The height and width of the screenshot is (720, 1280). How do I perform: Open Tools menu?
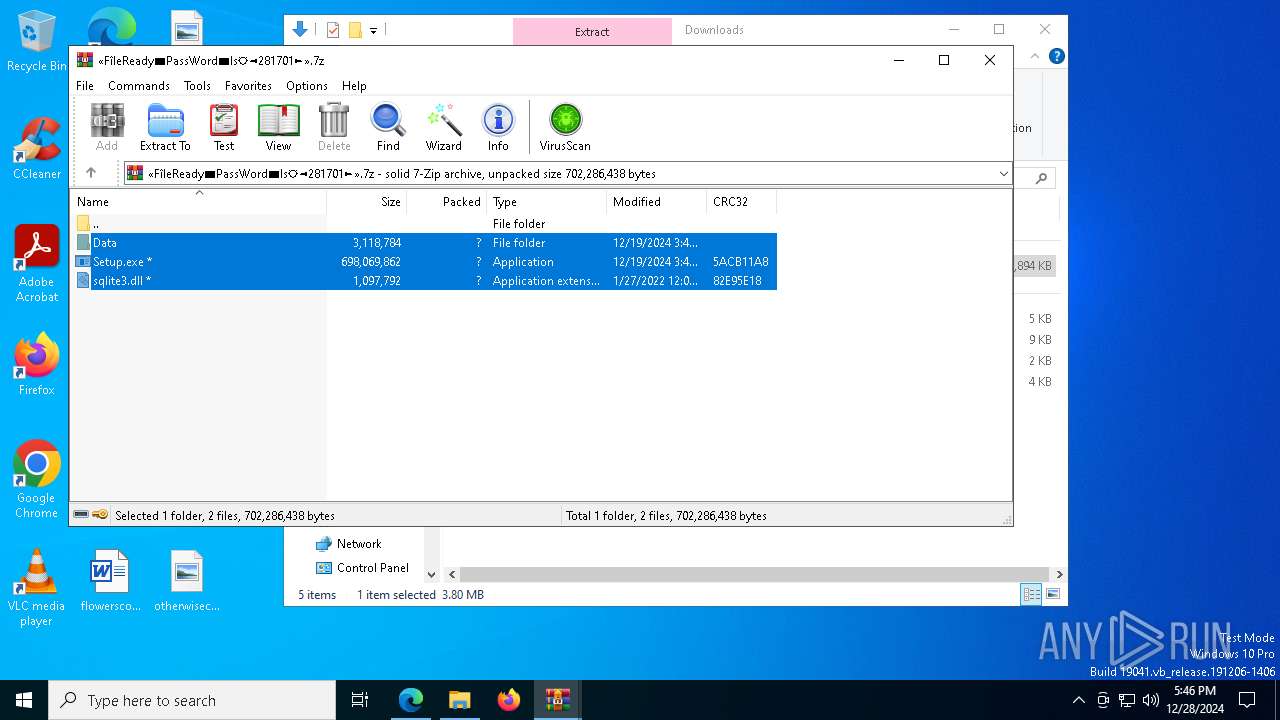pos(197,86)
